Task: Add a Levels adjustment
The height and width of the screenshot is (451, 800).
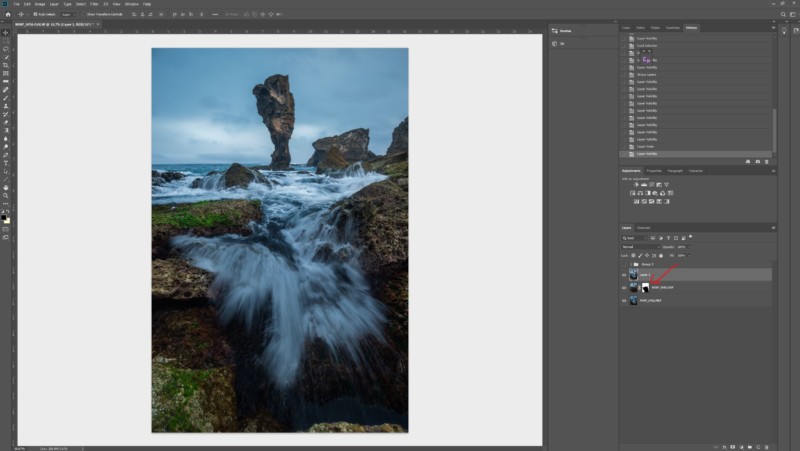Action: coord(644,185)
